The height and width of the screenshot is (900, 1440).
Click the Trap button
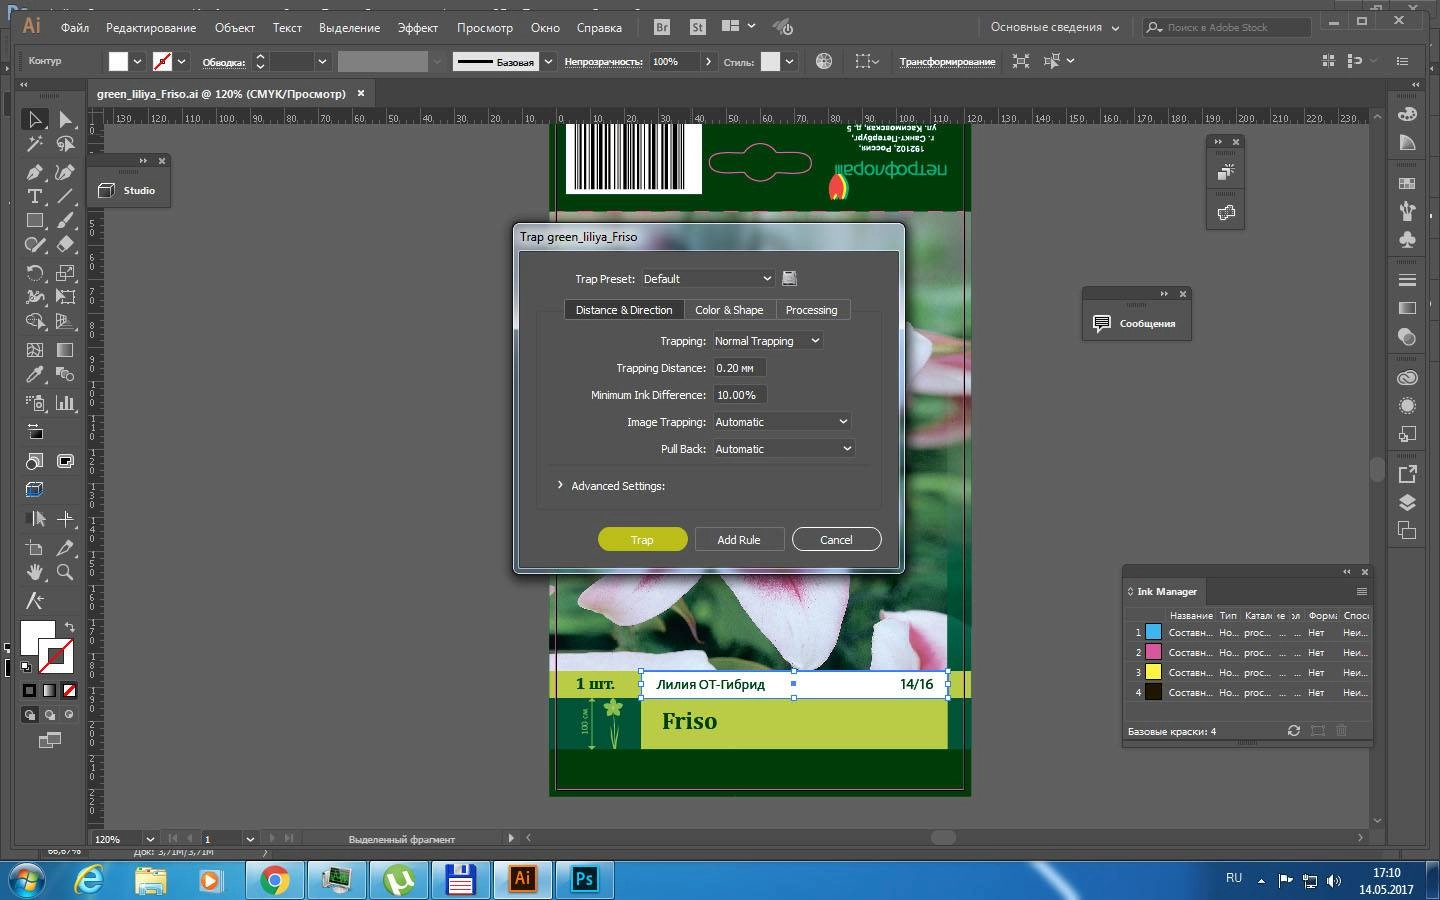pos(642,539)
